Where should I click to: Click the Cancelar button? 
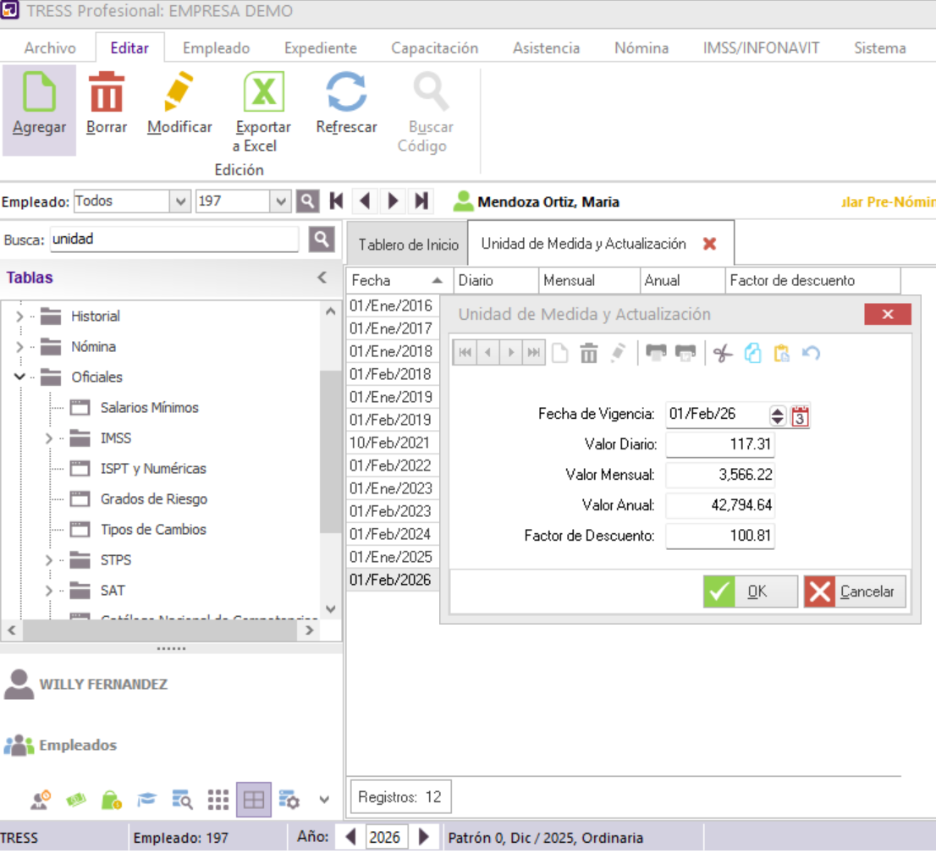pos(855,591)
